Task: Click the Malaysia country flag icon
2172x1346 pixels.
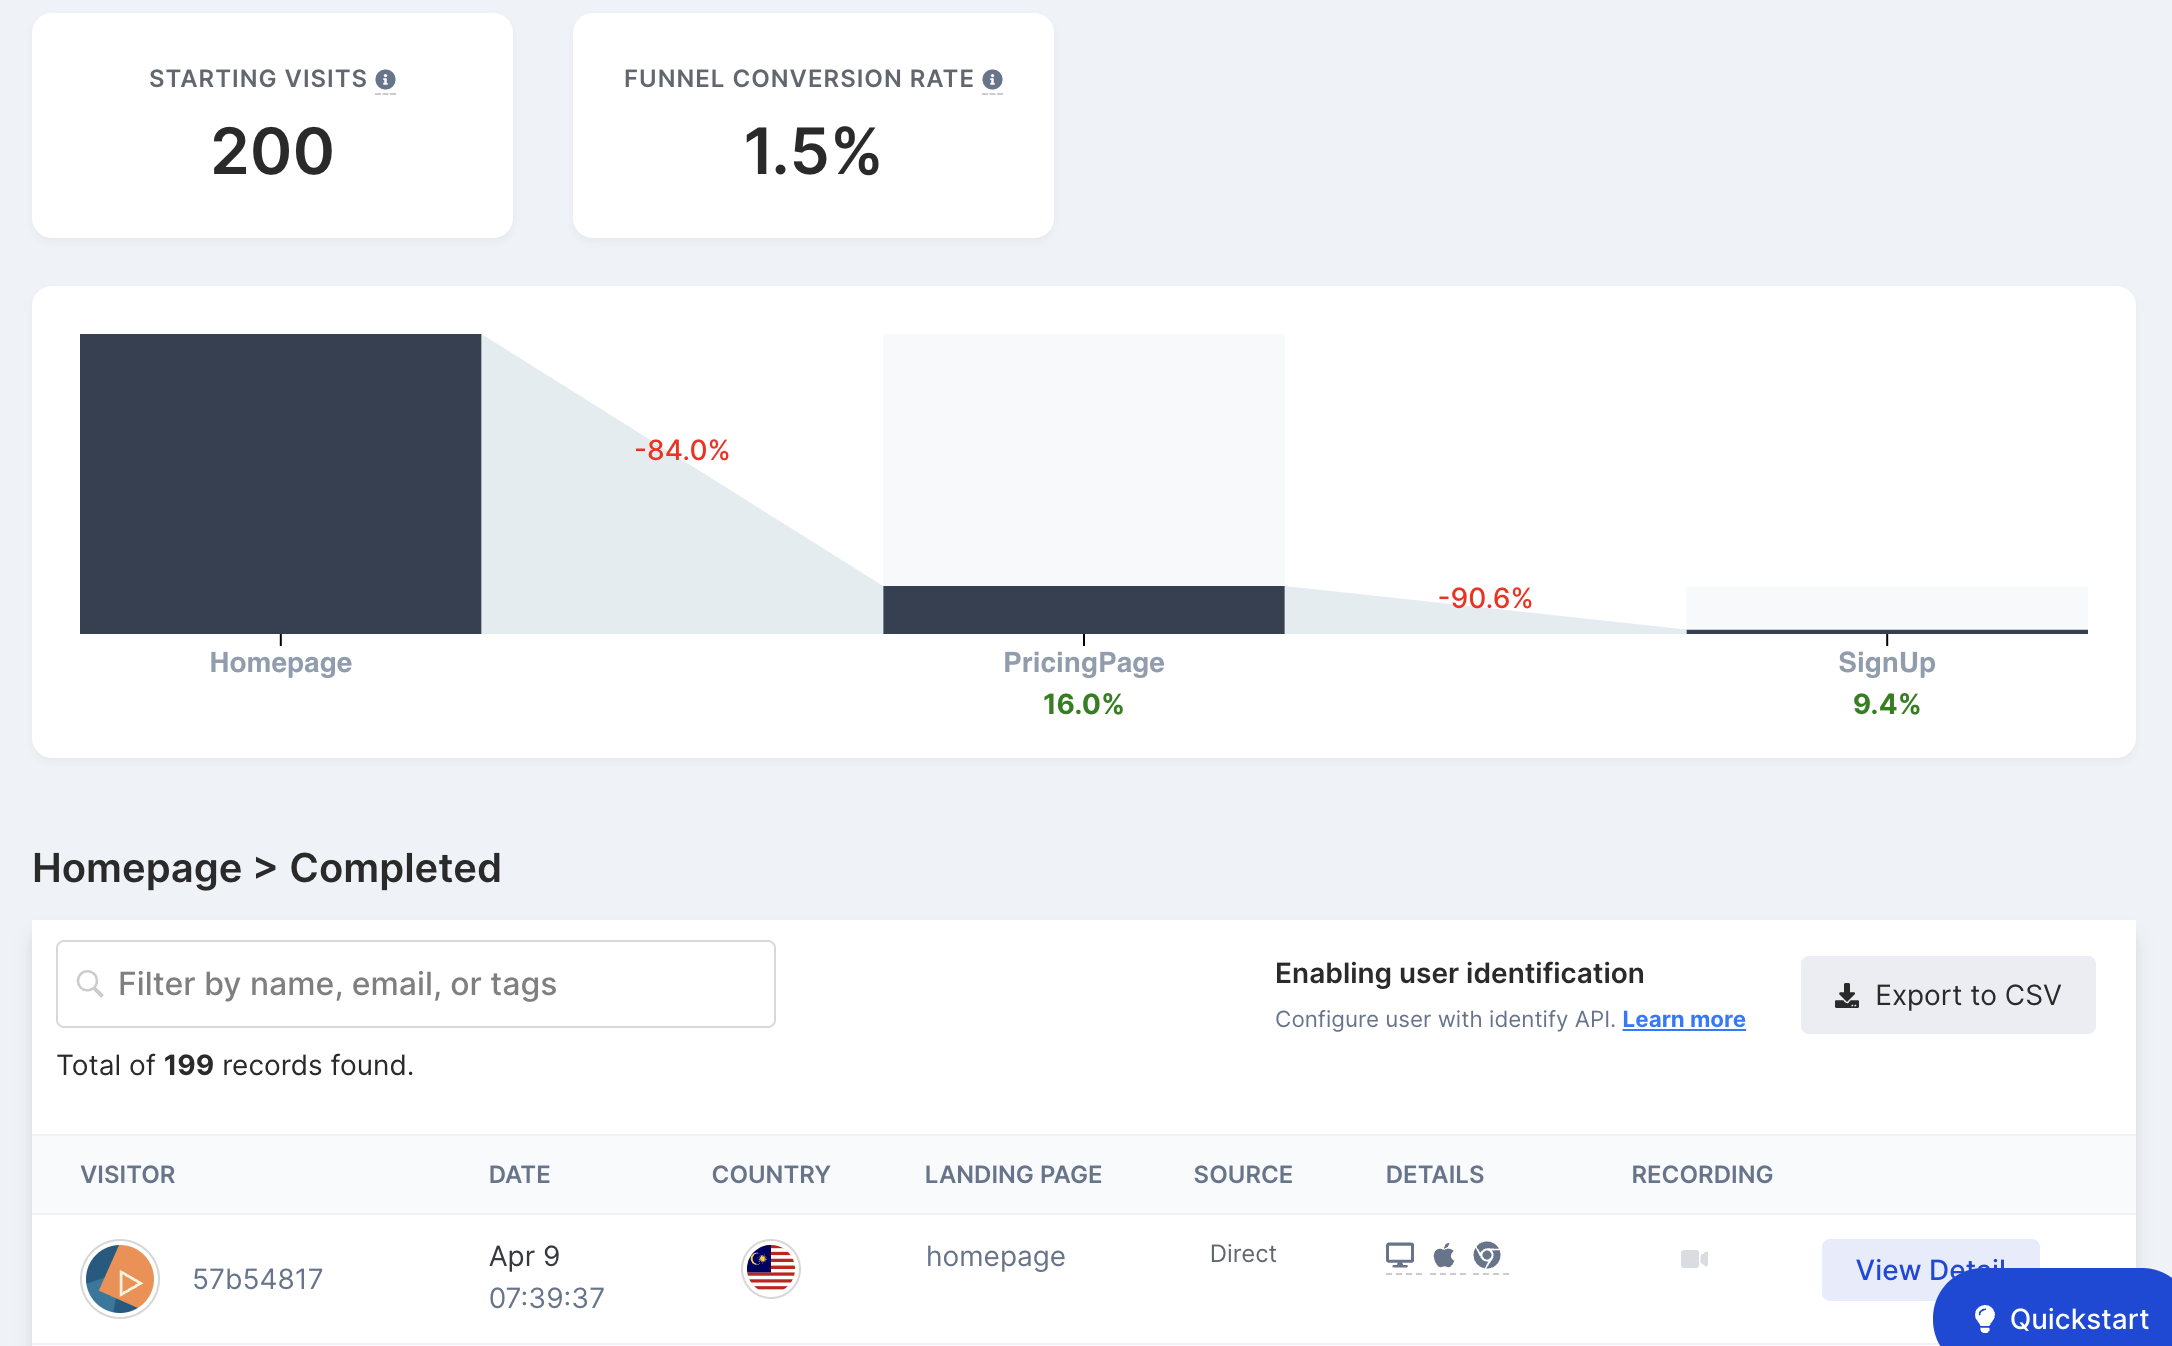Action: click(770, 1268)
